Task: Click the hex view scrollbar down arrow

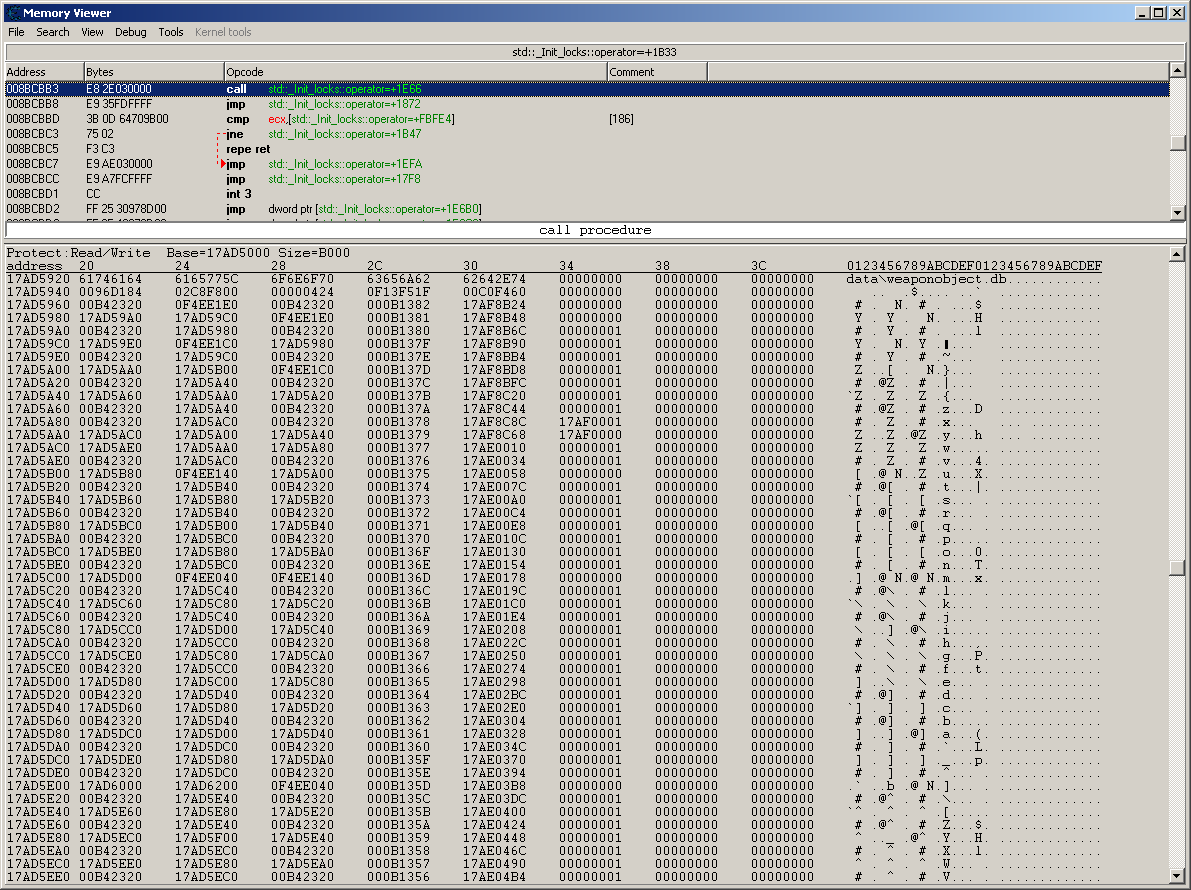Action: [1178, 876]
